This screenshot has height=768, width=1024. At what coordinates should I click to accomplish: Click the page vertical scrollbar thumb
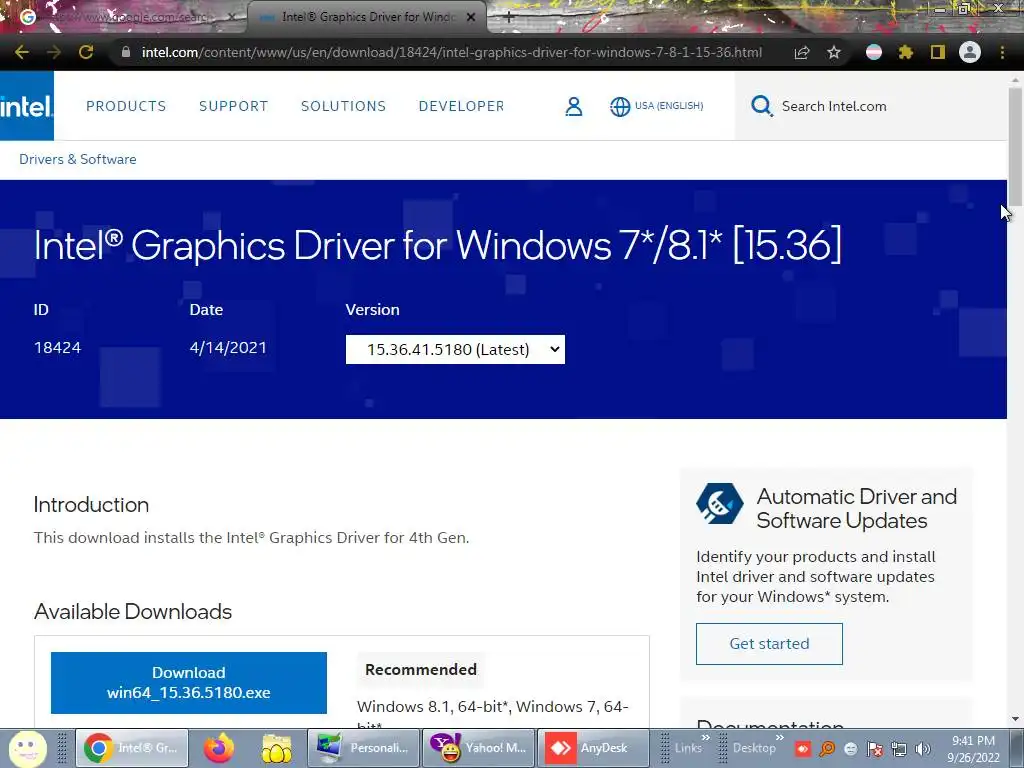click(1016, 147)
